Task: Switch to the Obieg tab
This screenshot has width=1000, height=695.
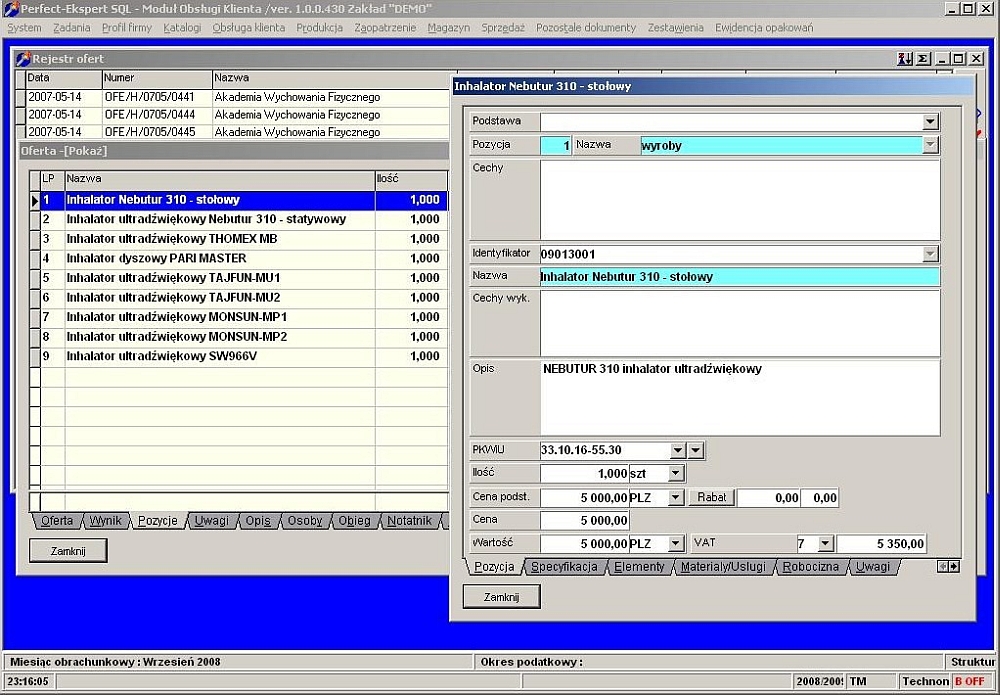Action: click(354, 521)
